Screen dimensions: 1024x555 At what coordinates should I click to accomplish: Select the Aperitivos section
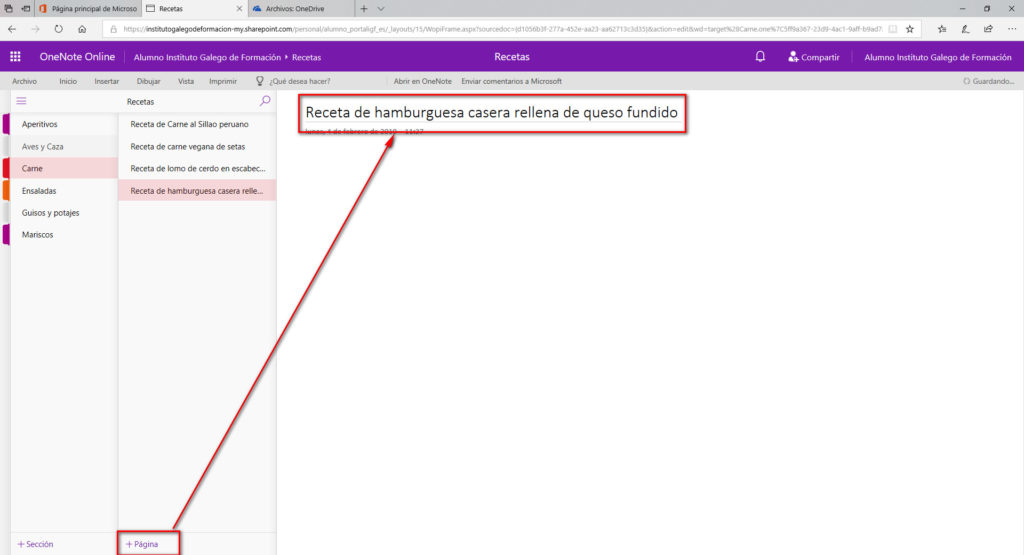[x=40, y=124]
